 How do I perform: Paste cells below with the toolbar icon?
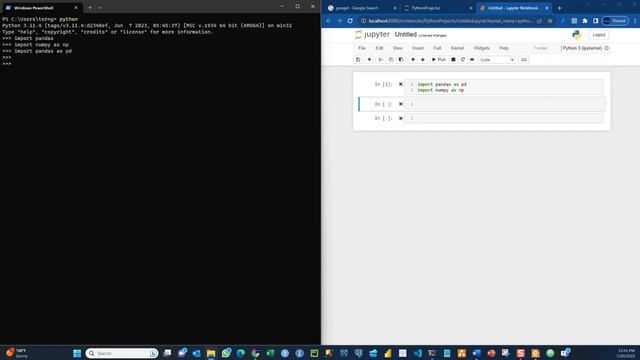coord(401,60)
